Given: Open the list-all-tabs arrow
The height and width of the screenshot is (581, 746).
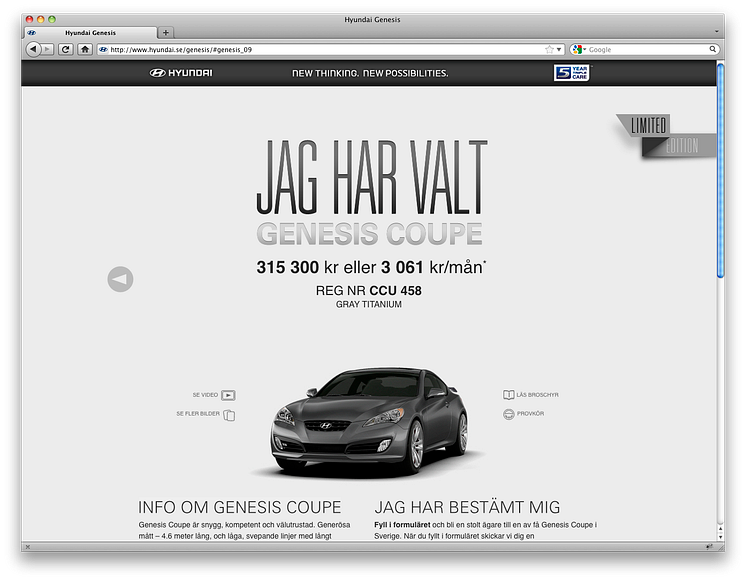Looking at the screenshot, I should 717,31.
